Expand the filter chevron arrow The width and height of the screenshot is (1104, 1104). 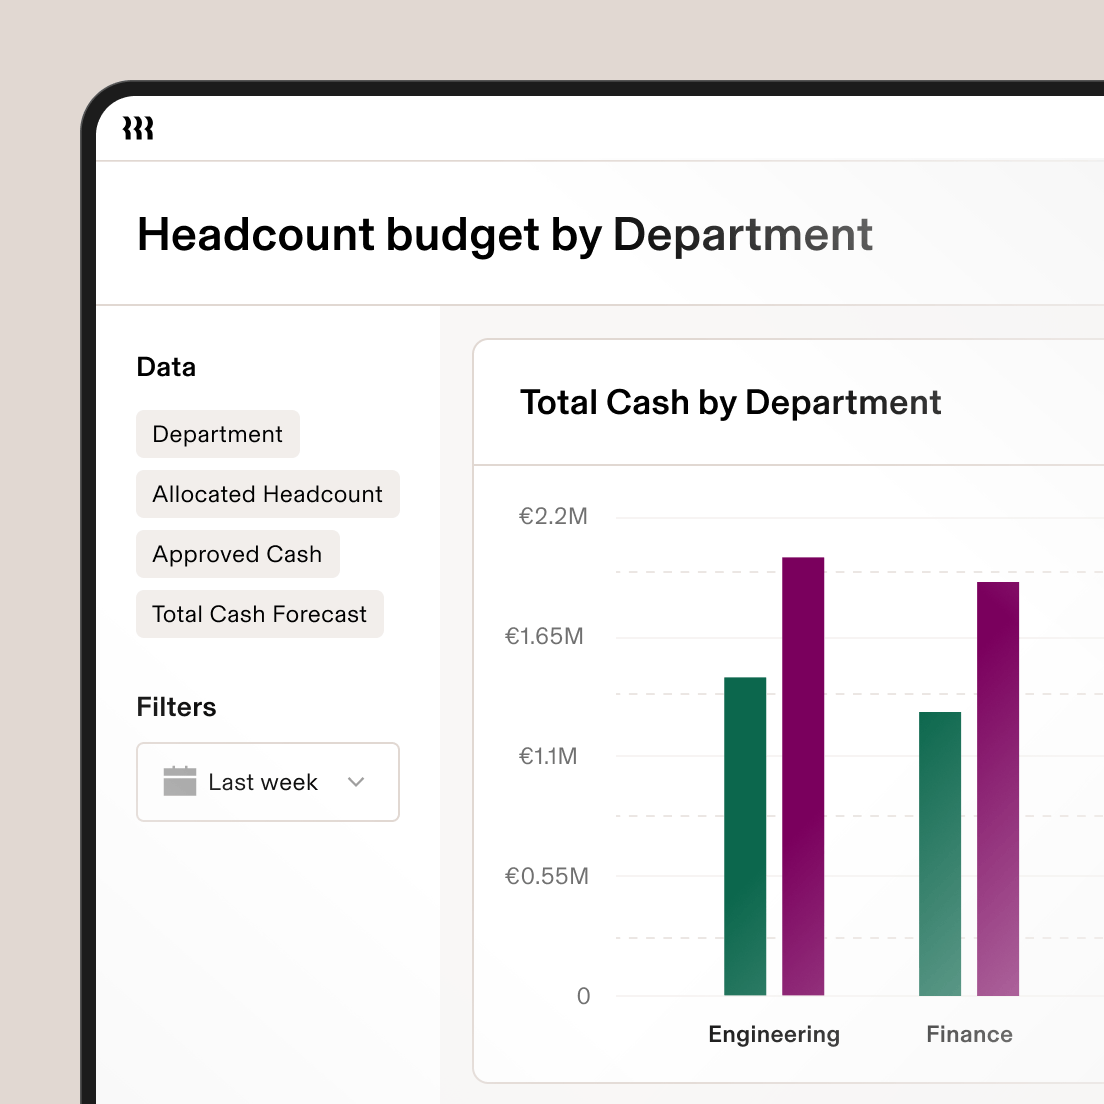pos(356,783)
